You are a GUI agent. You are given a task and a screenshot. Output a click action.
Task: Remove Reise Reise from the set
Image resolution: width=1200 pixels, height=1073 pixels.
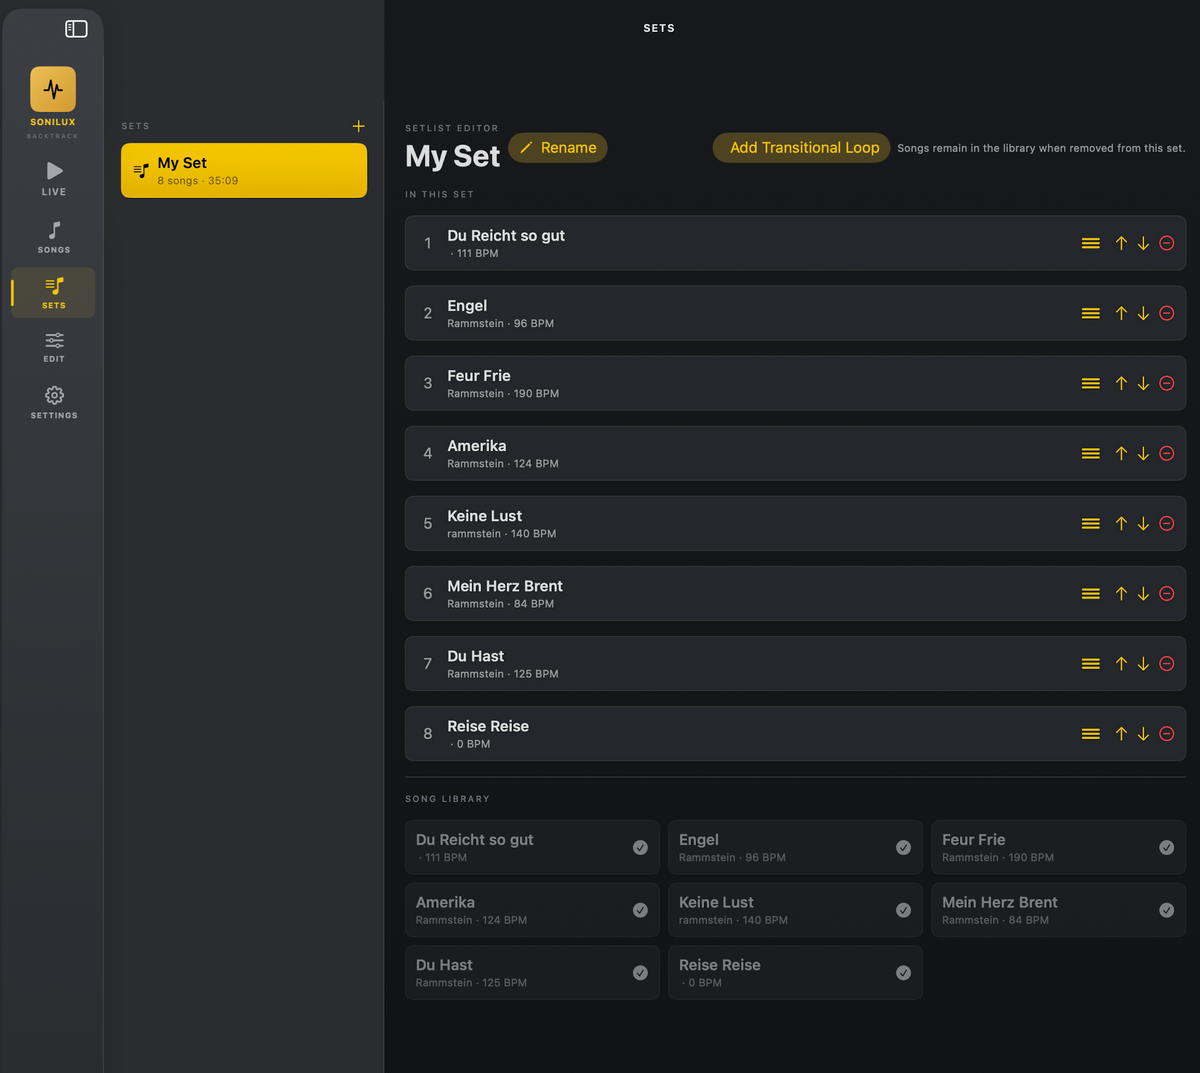(1166, 733)
